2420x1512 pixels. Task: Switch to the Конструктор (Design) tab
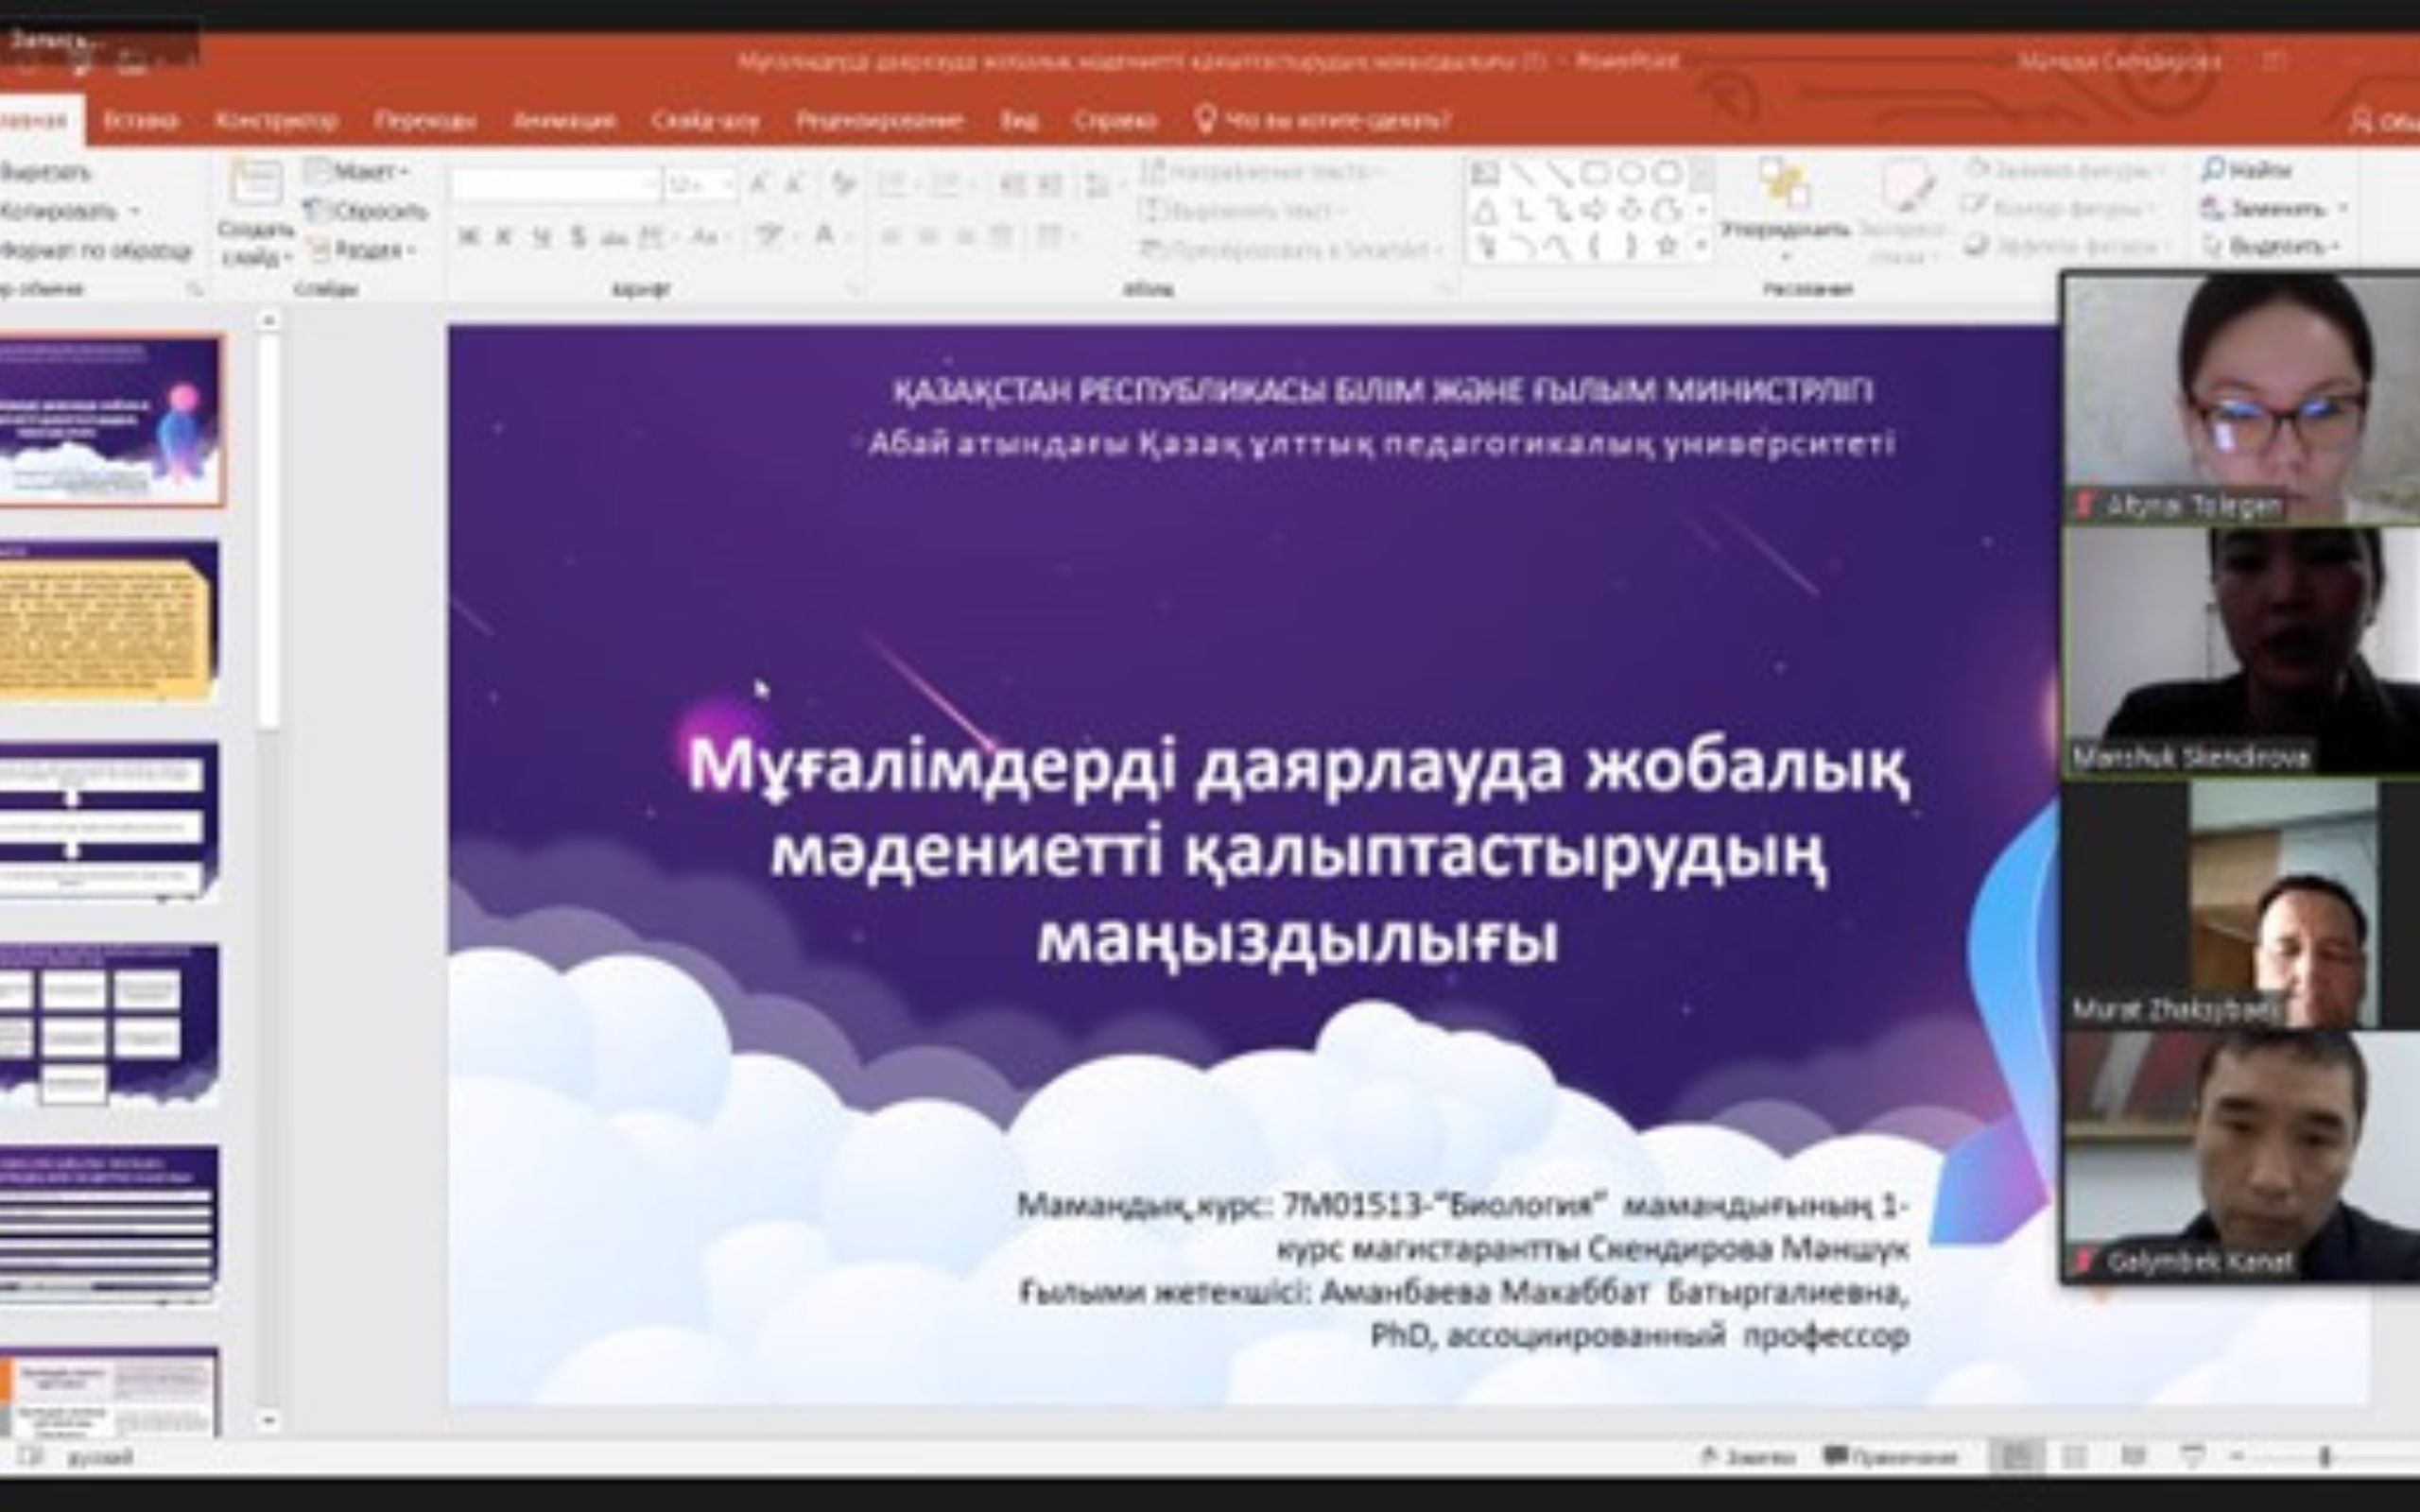(x=276, y=121)
